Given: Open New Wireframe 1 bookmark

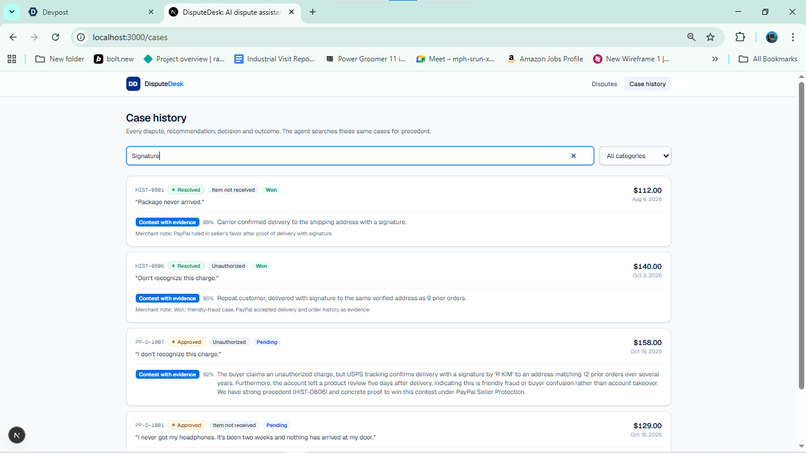Looking at the screenshot, I should pyautogui.click(x=631, y=59).
